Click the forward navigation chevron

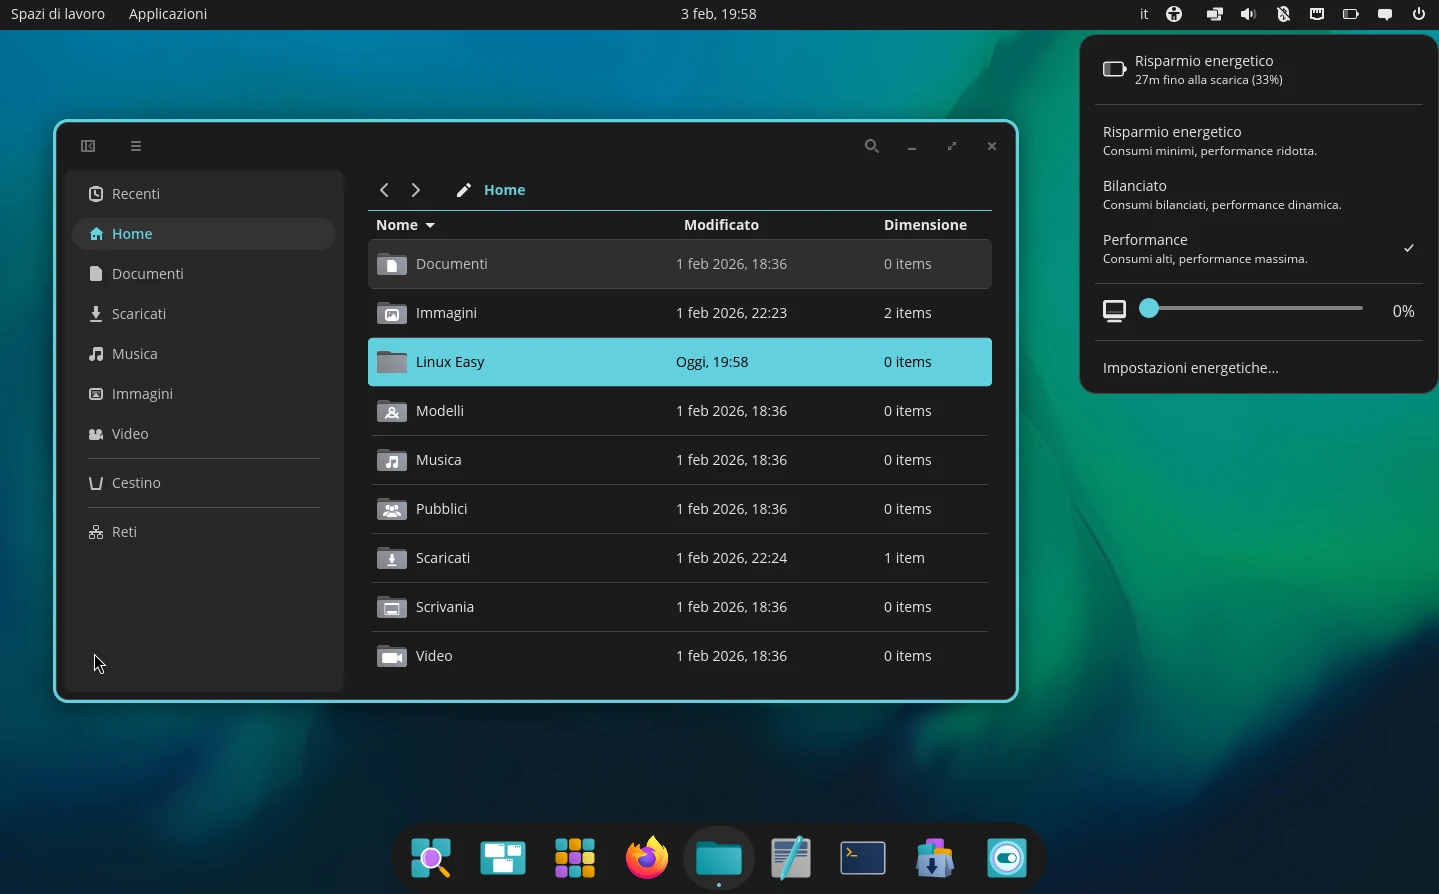(x=416, y=190)
